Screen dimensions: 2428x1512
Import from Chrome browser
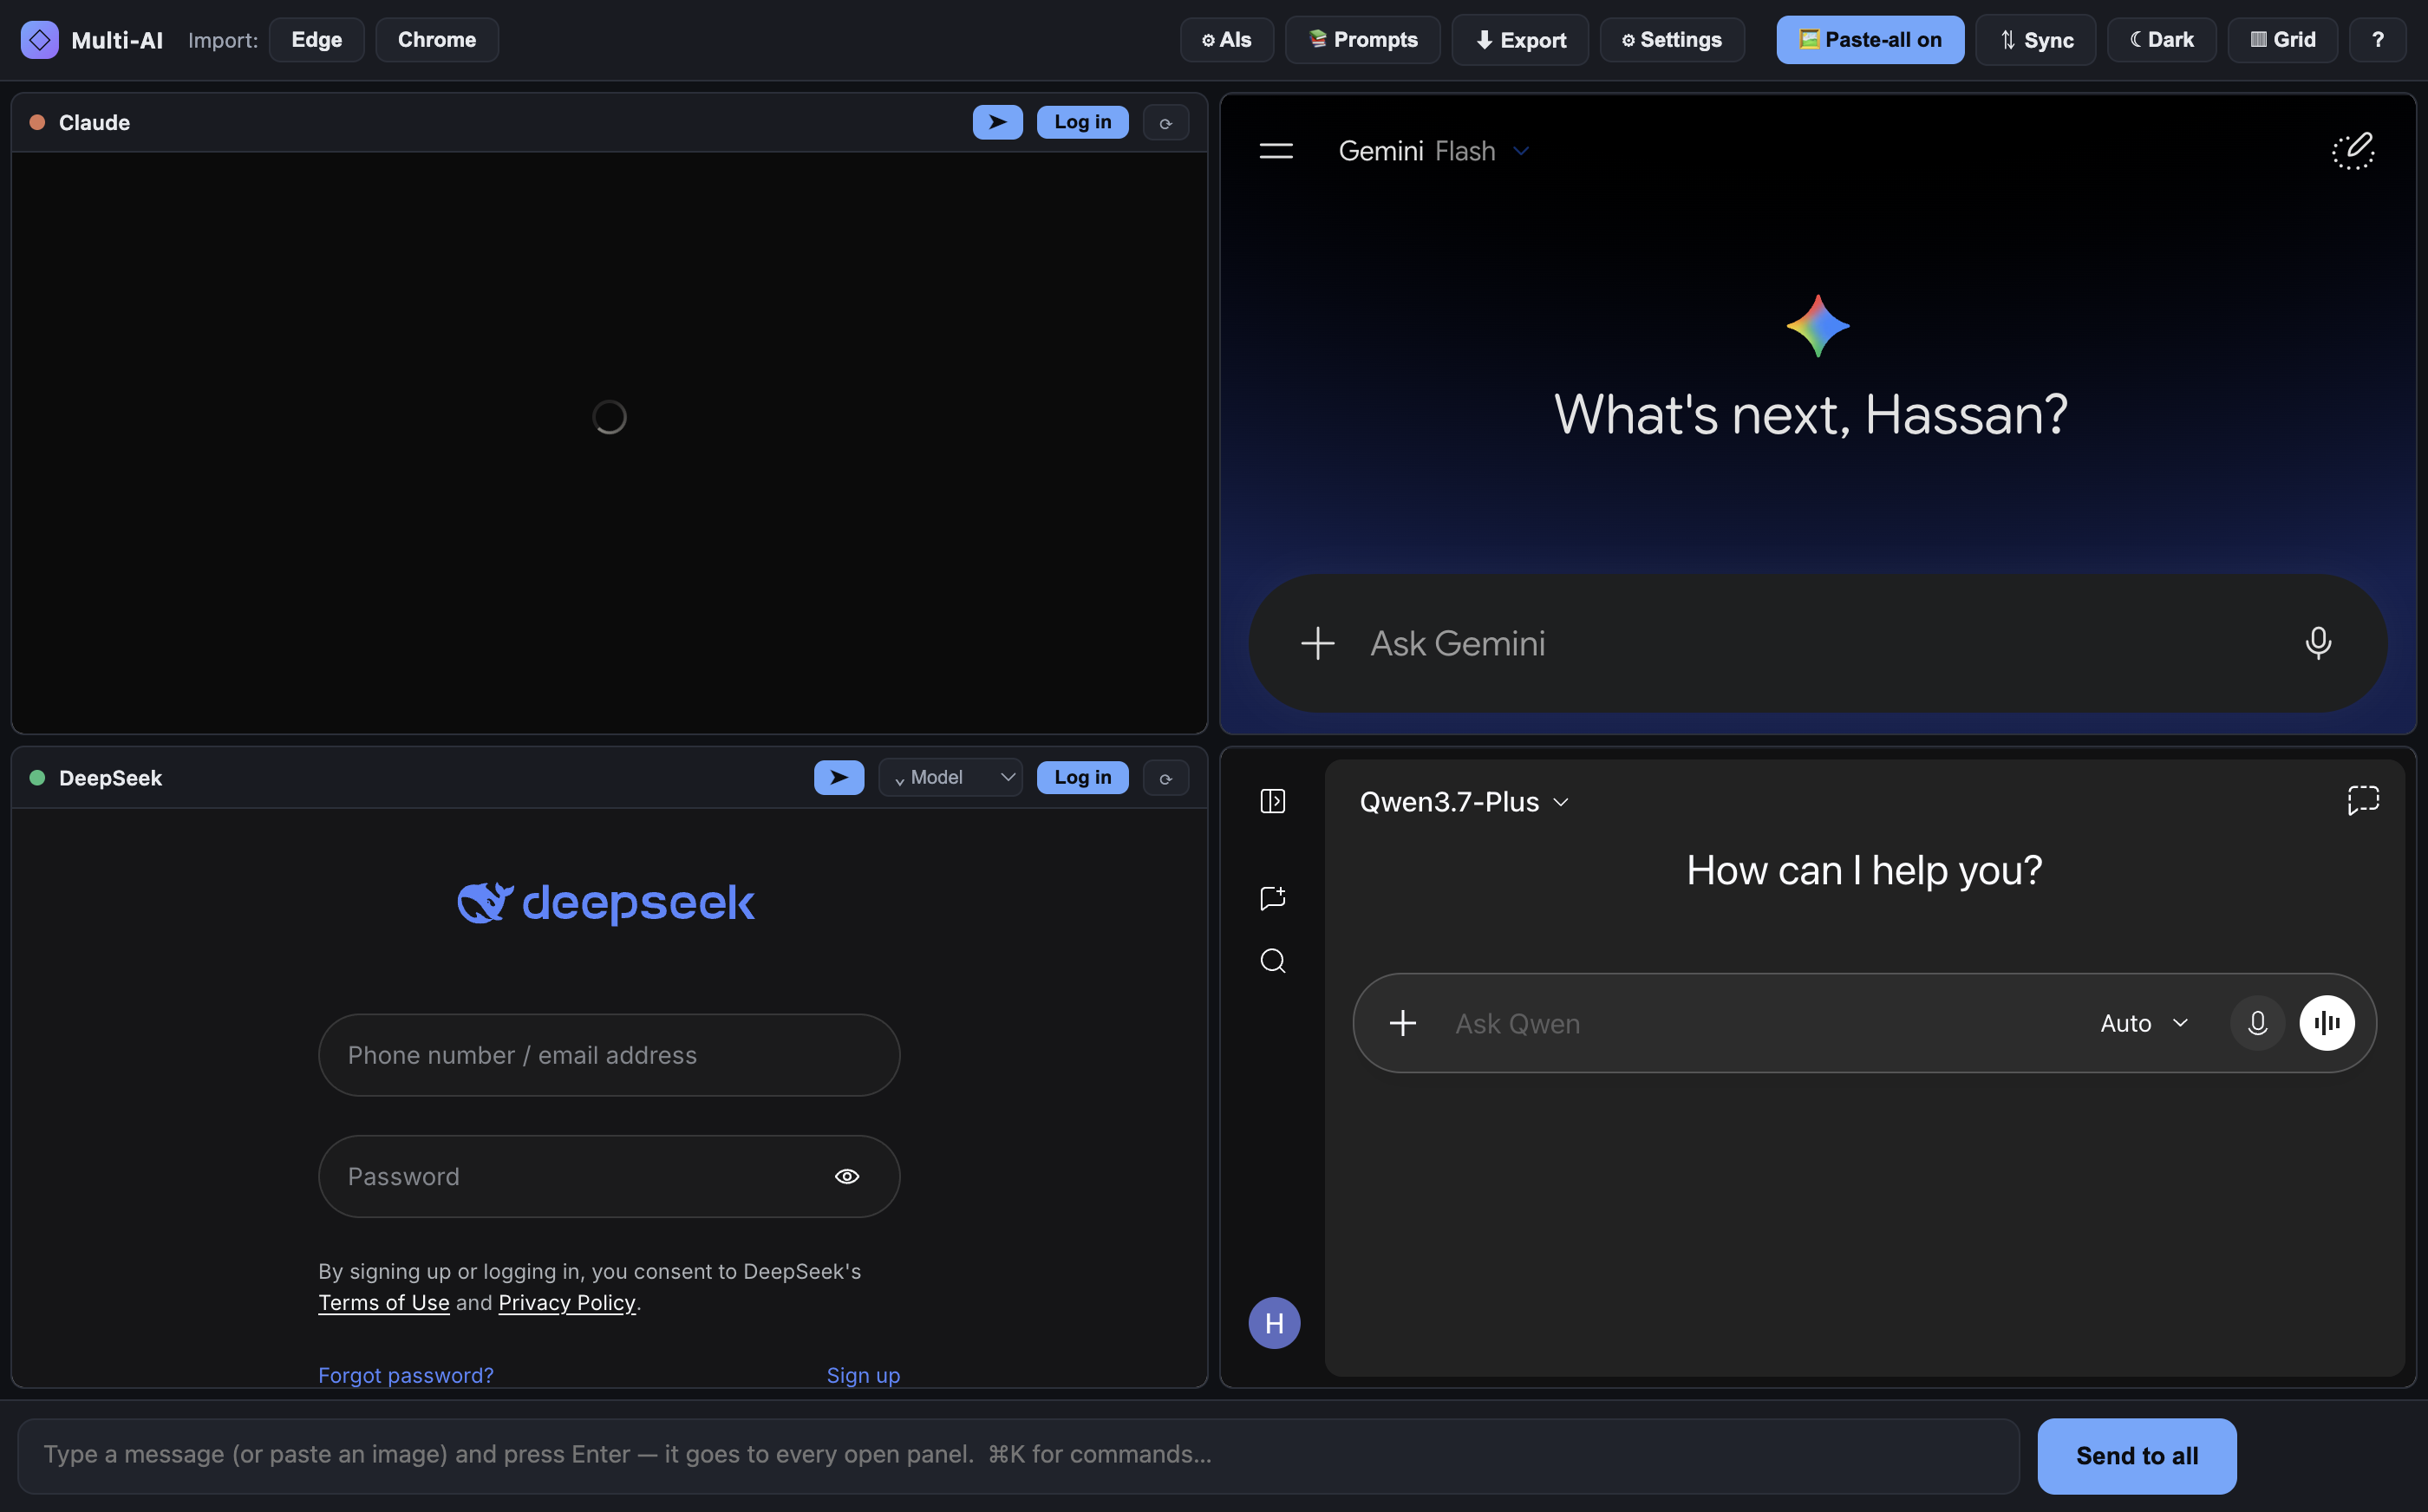tap(437, 40)
